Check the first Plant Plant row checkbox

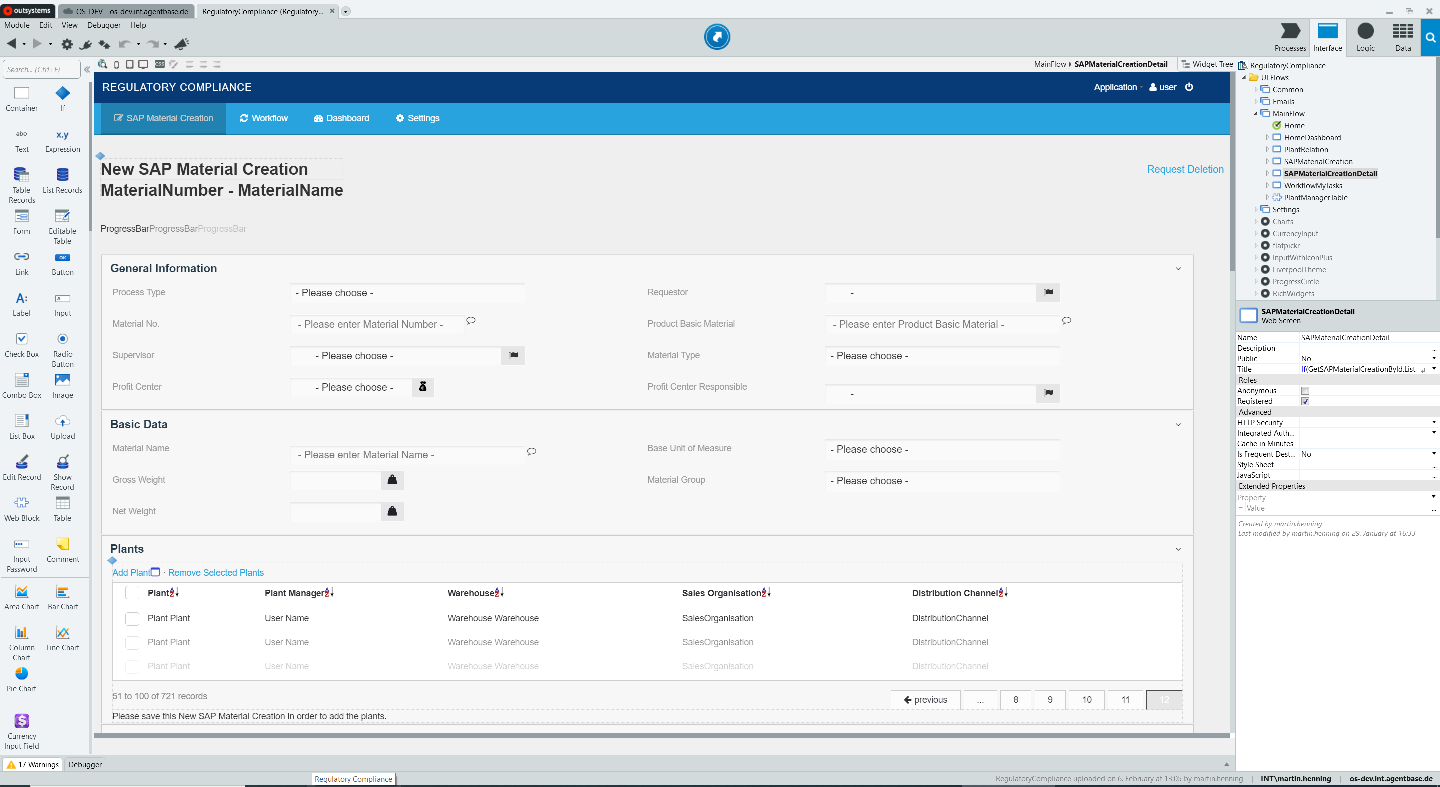pyautogui.click(x=131, y=617)
